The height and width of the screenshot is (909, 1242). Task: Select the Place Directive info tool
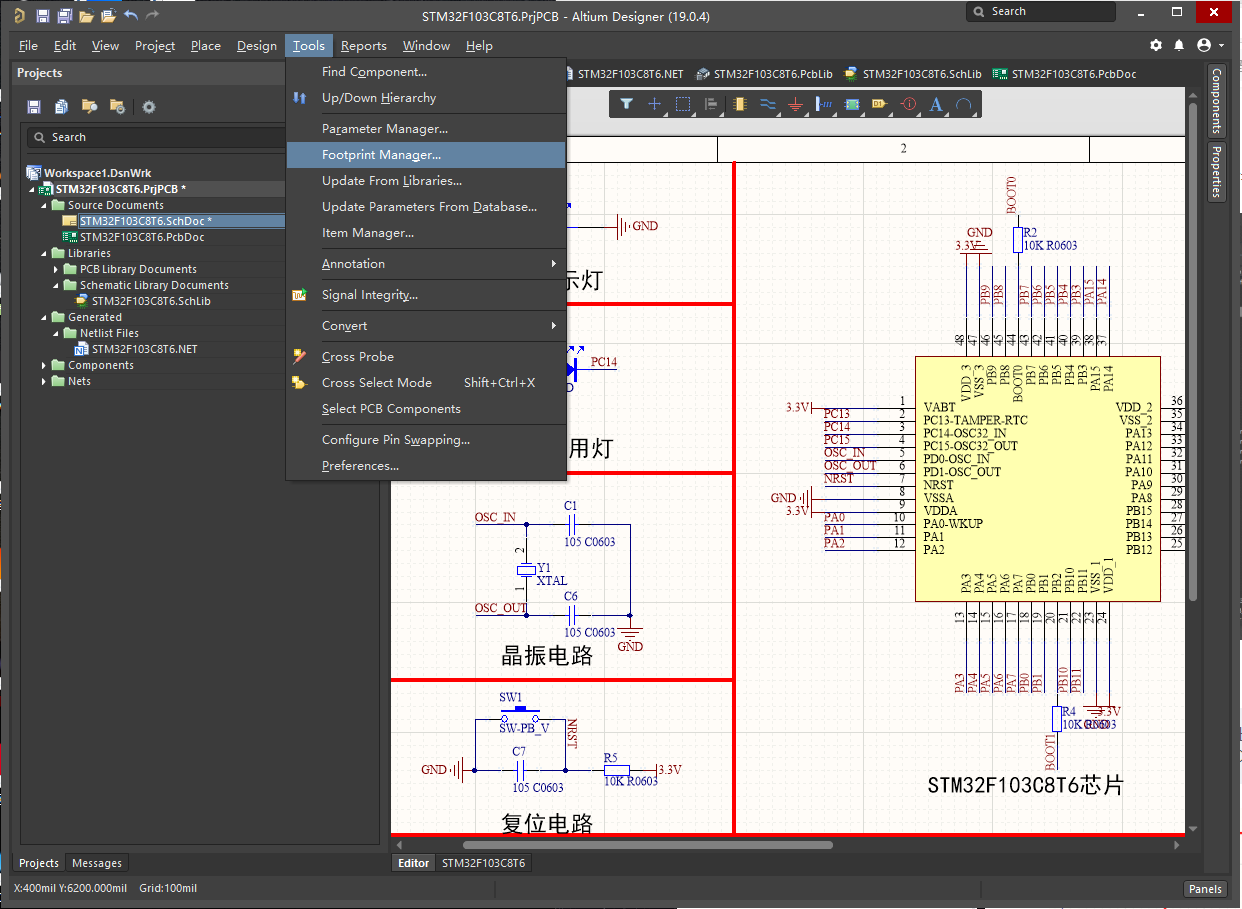(908, 104)
